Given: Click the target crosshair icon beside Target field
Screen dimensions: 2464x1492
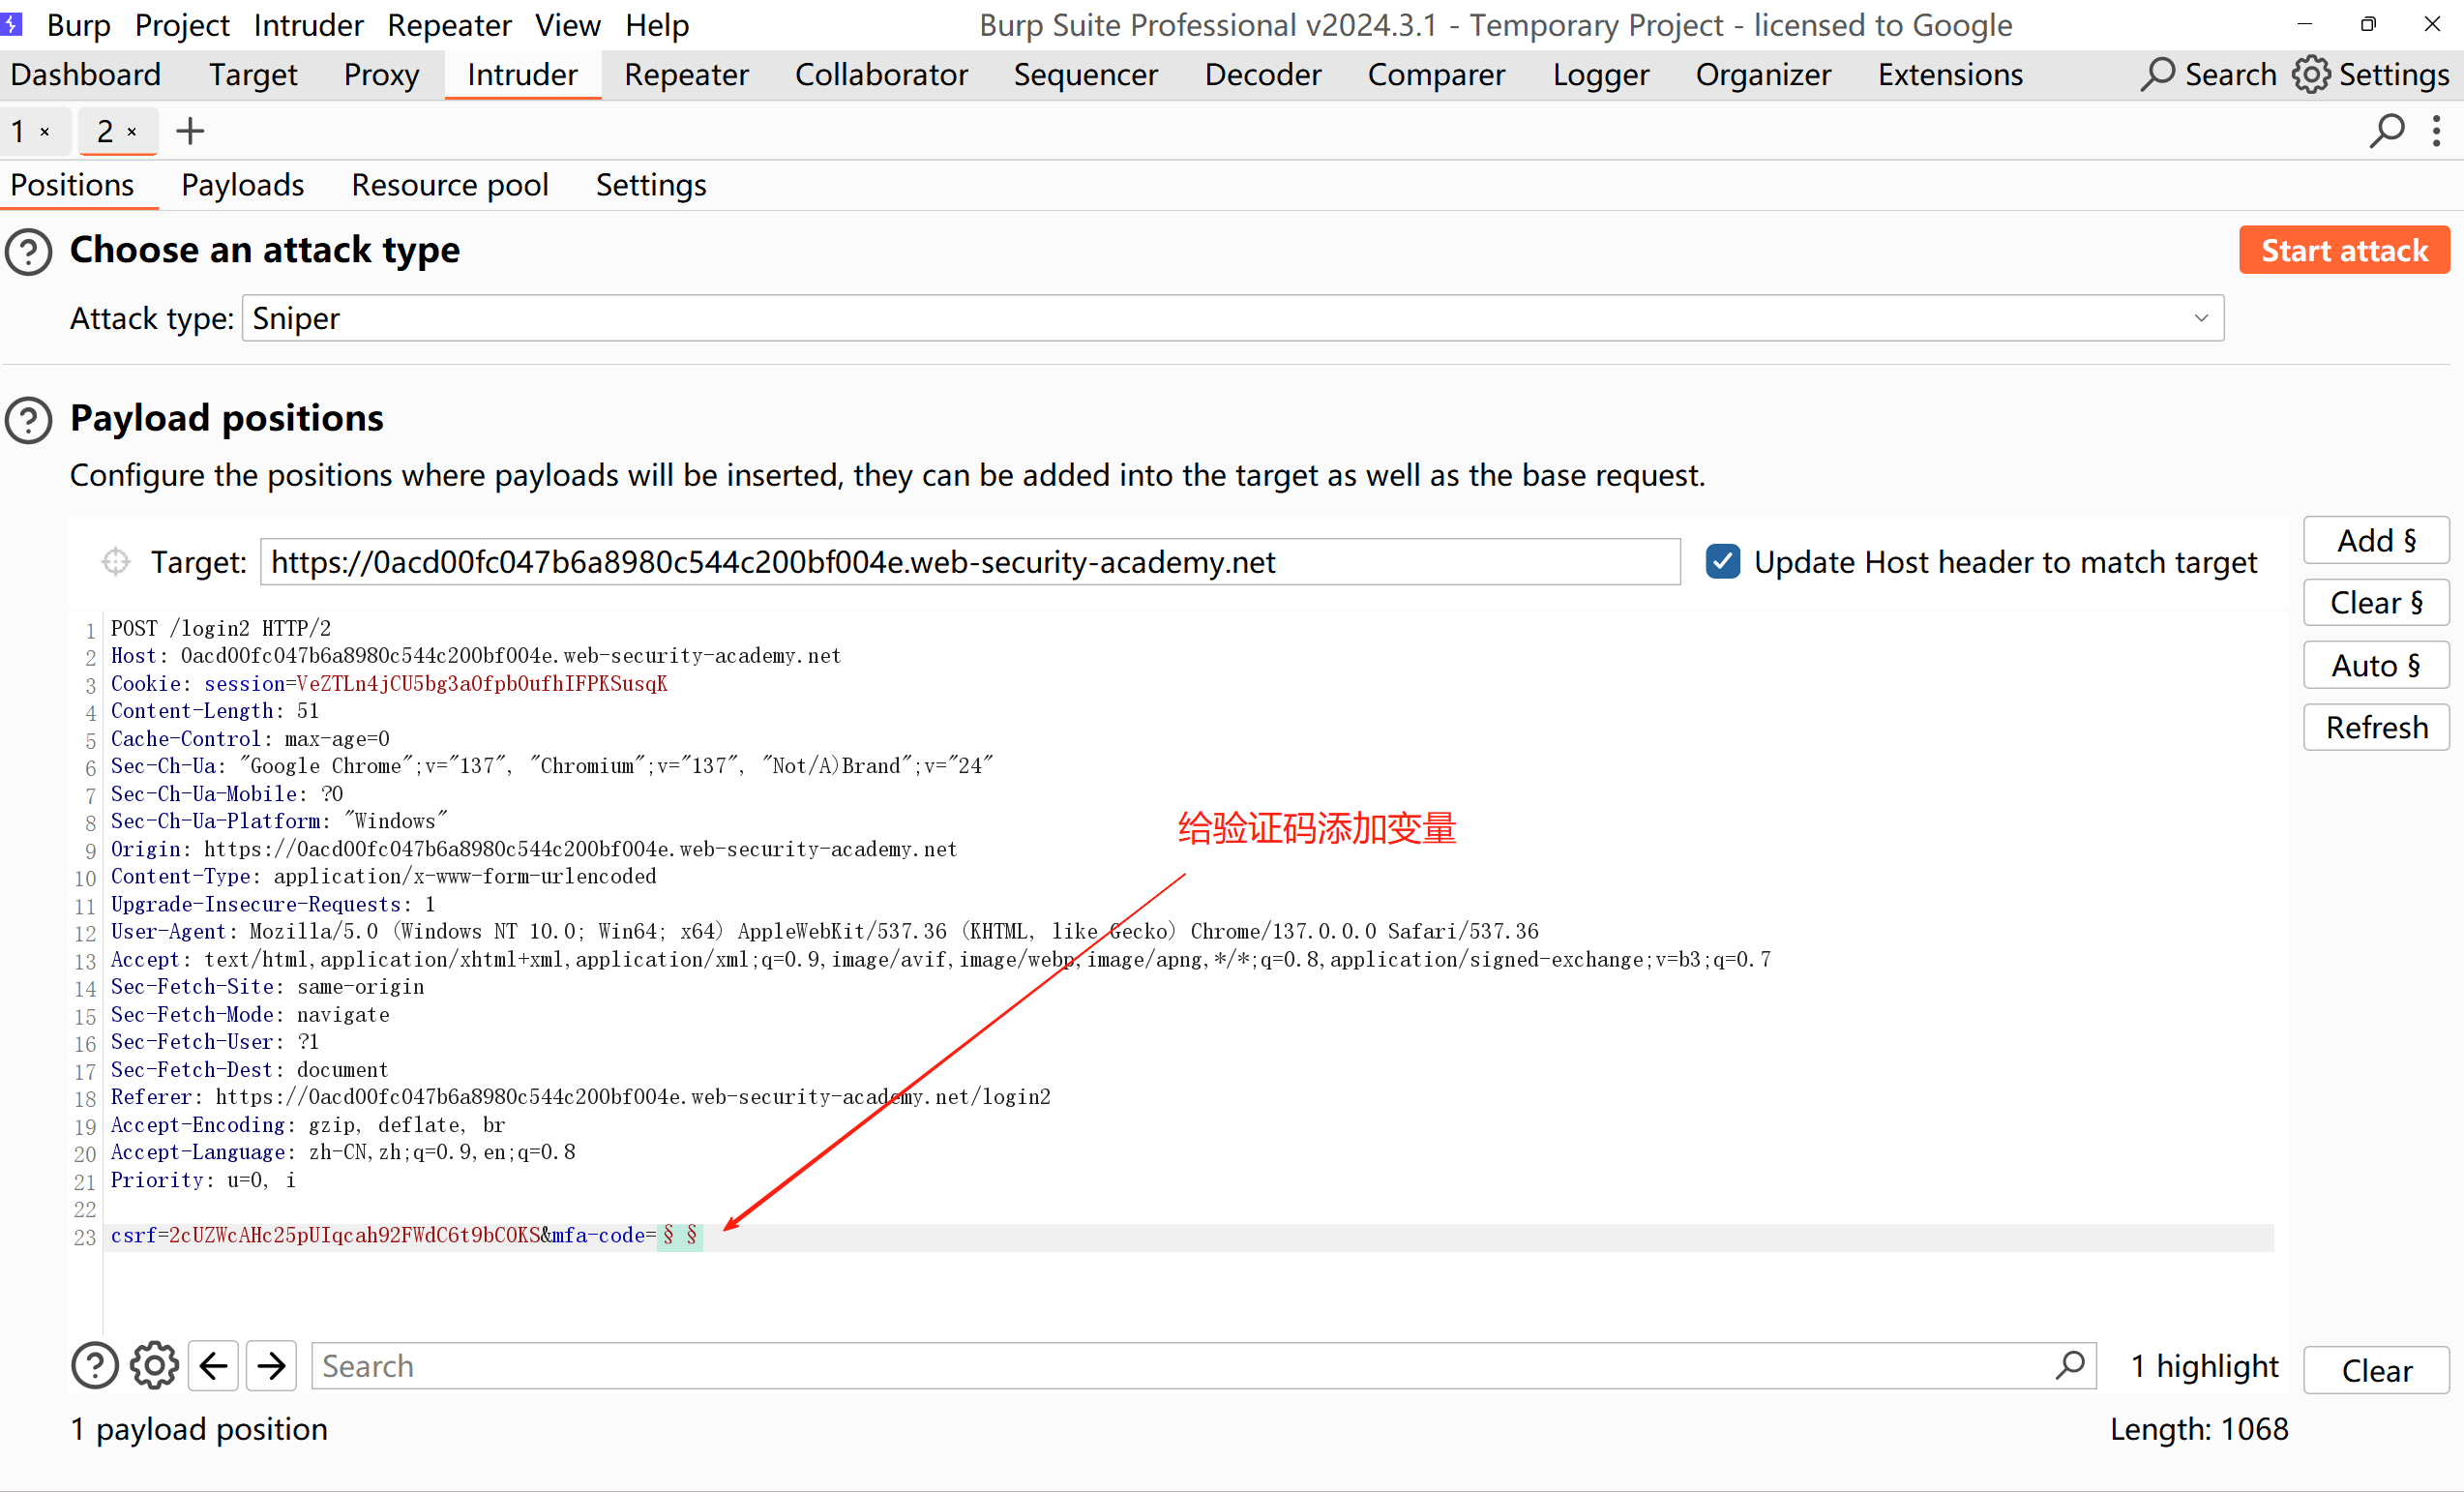Looking at the screenshot, I should (116, 562).
